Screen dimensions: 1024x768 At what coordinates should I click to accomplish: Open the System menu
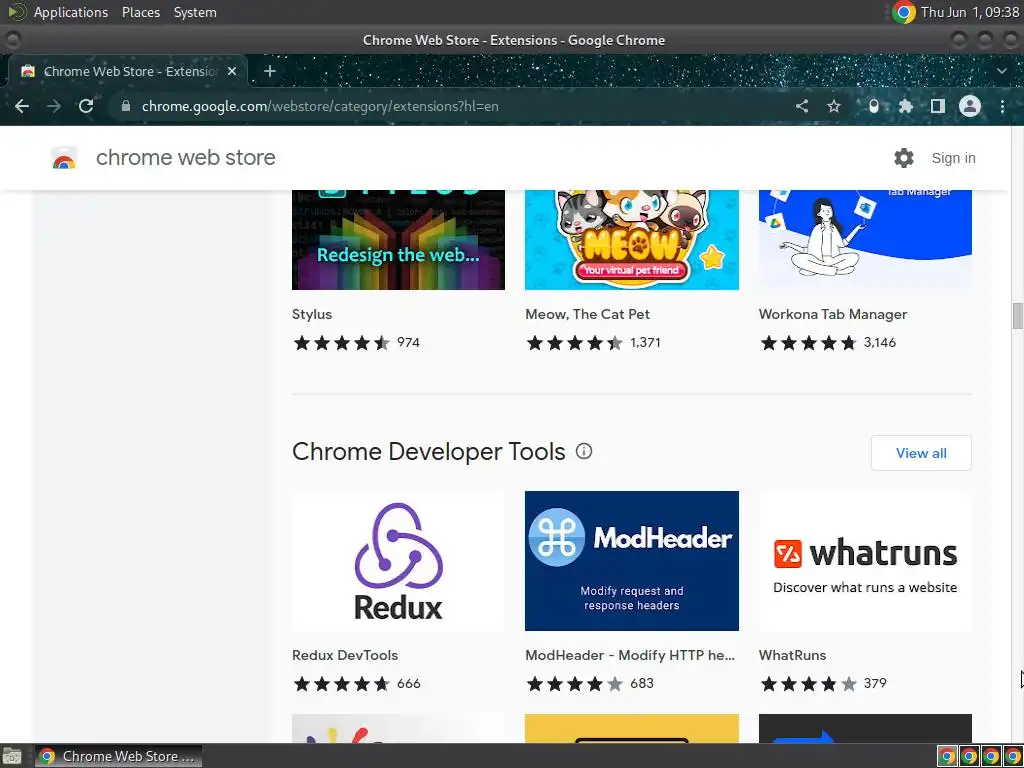pos(195,12)
